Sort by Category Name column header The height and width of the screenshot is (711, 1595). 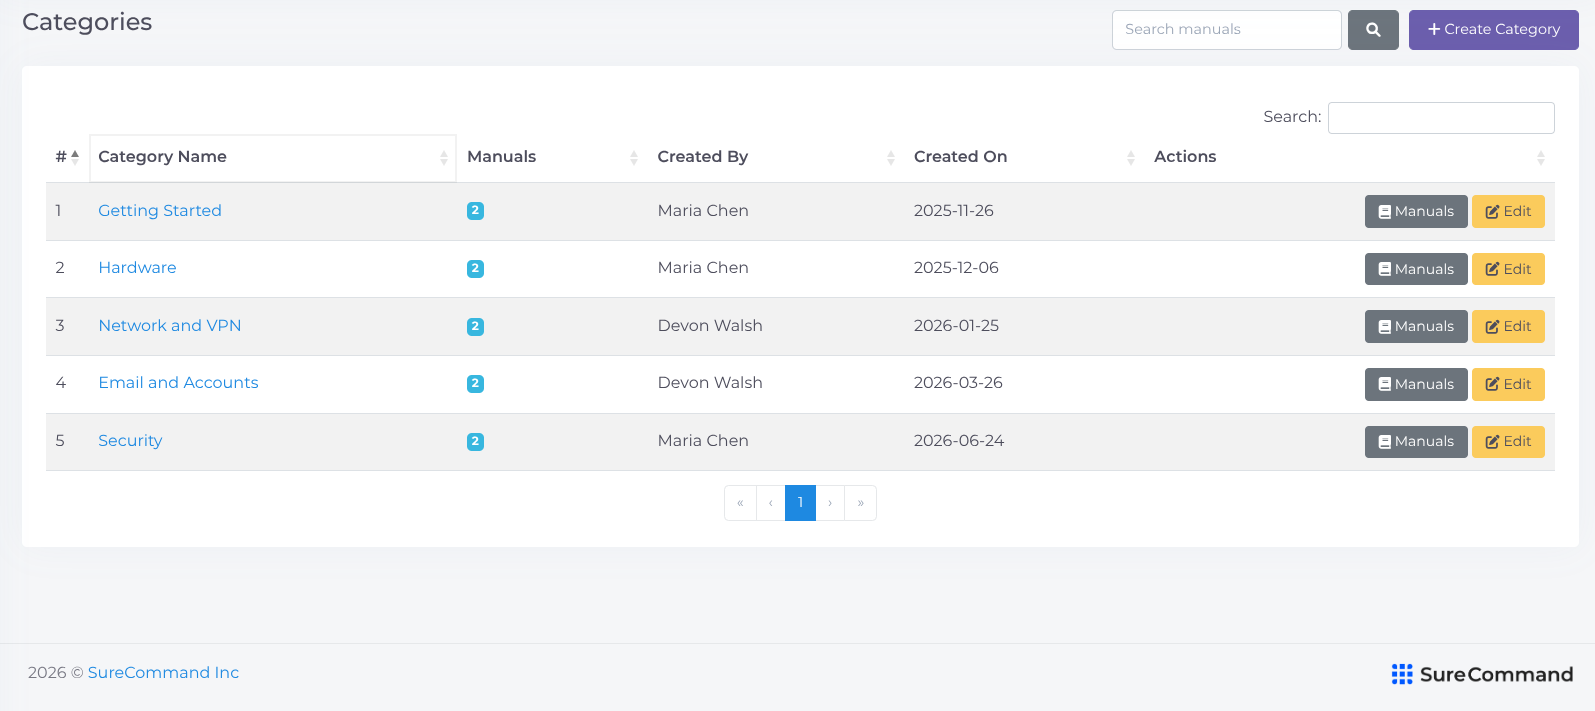click(273, 157)
